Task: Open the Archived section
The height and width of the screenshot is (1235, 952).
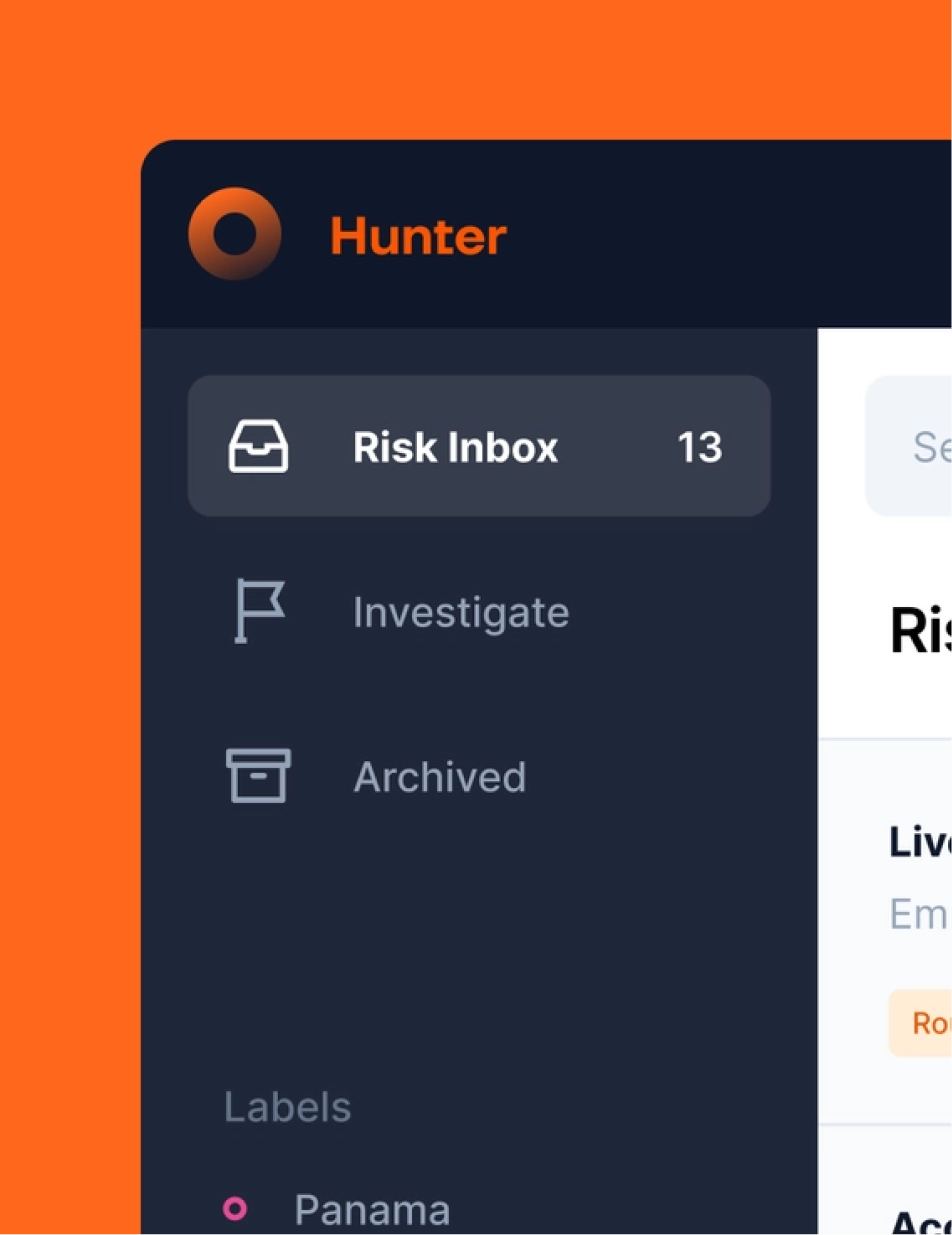Action: (x=439, y=777)
